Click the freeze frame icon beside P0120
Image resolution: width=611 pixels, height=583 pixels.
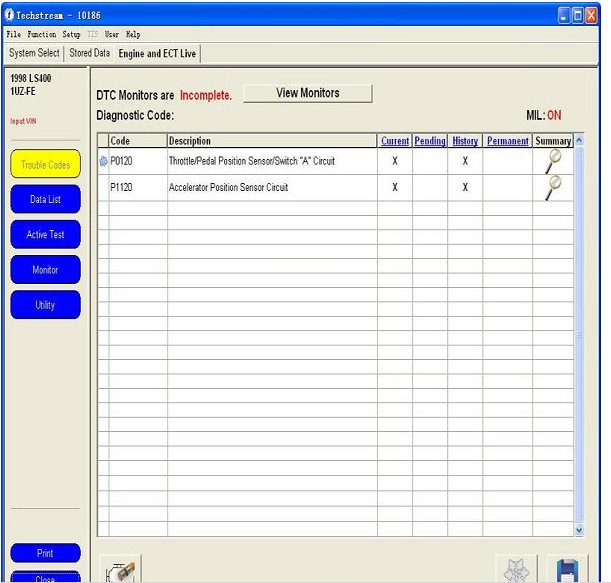click(x=103, y=161)
